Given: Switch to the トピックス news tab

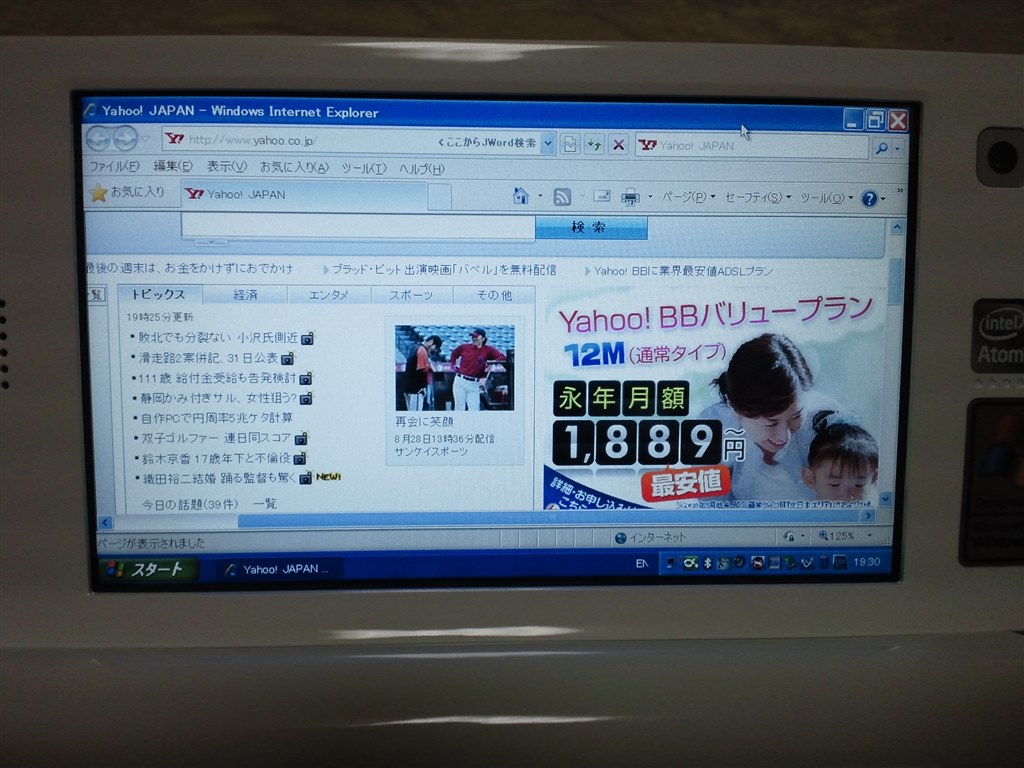Looking at the screenshot, I should (159, 295).
